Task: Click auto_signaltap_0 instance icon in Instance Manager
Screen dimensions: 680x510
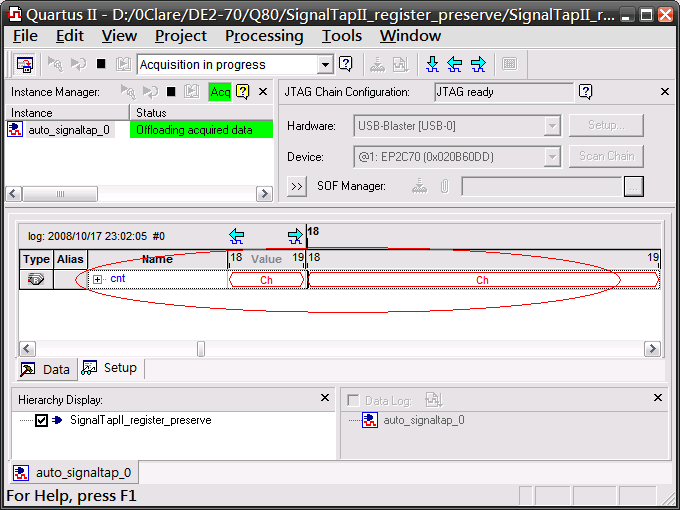Action: click(15, 130)
